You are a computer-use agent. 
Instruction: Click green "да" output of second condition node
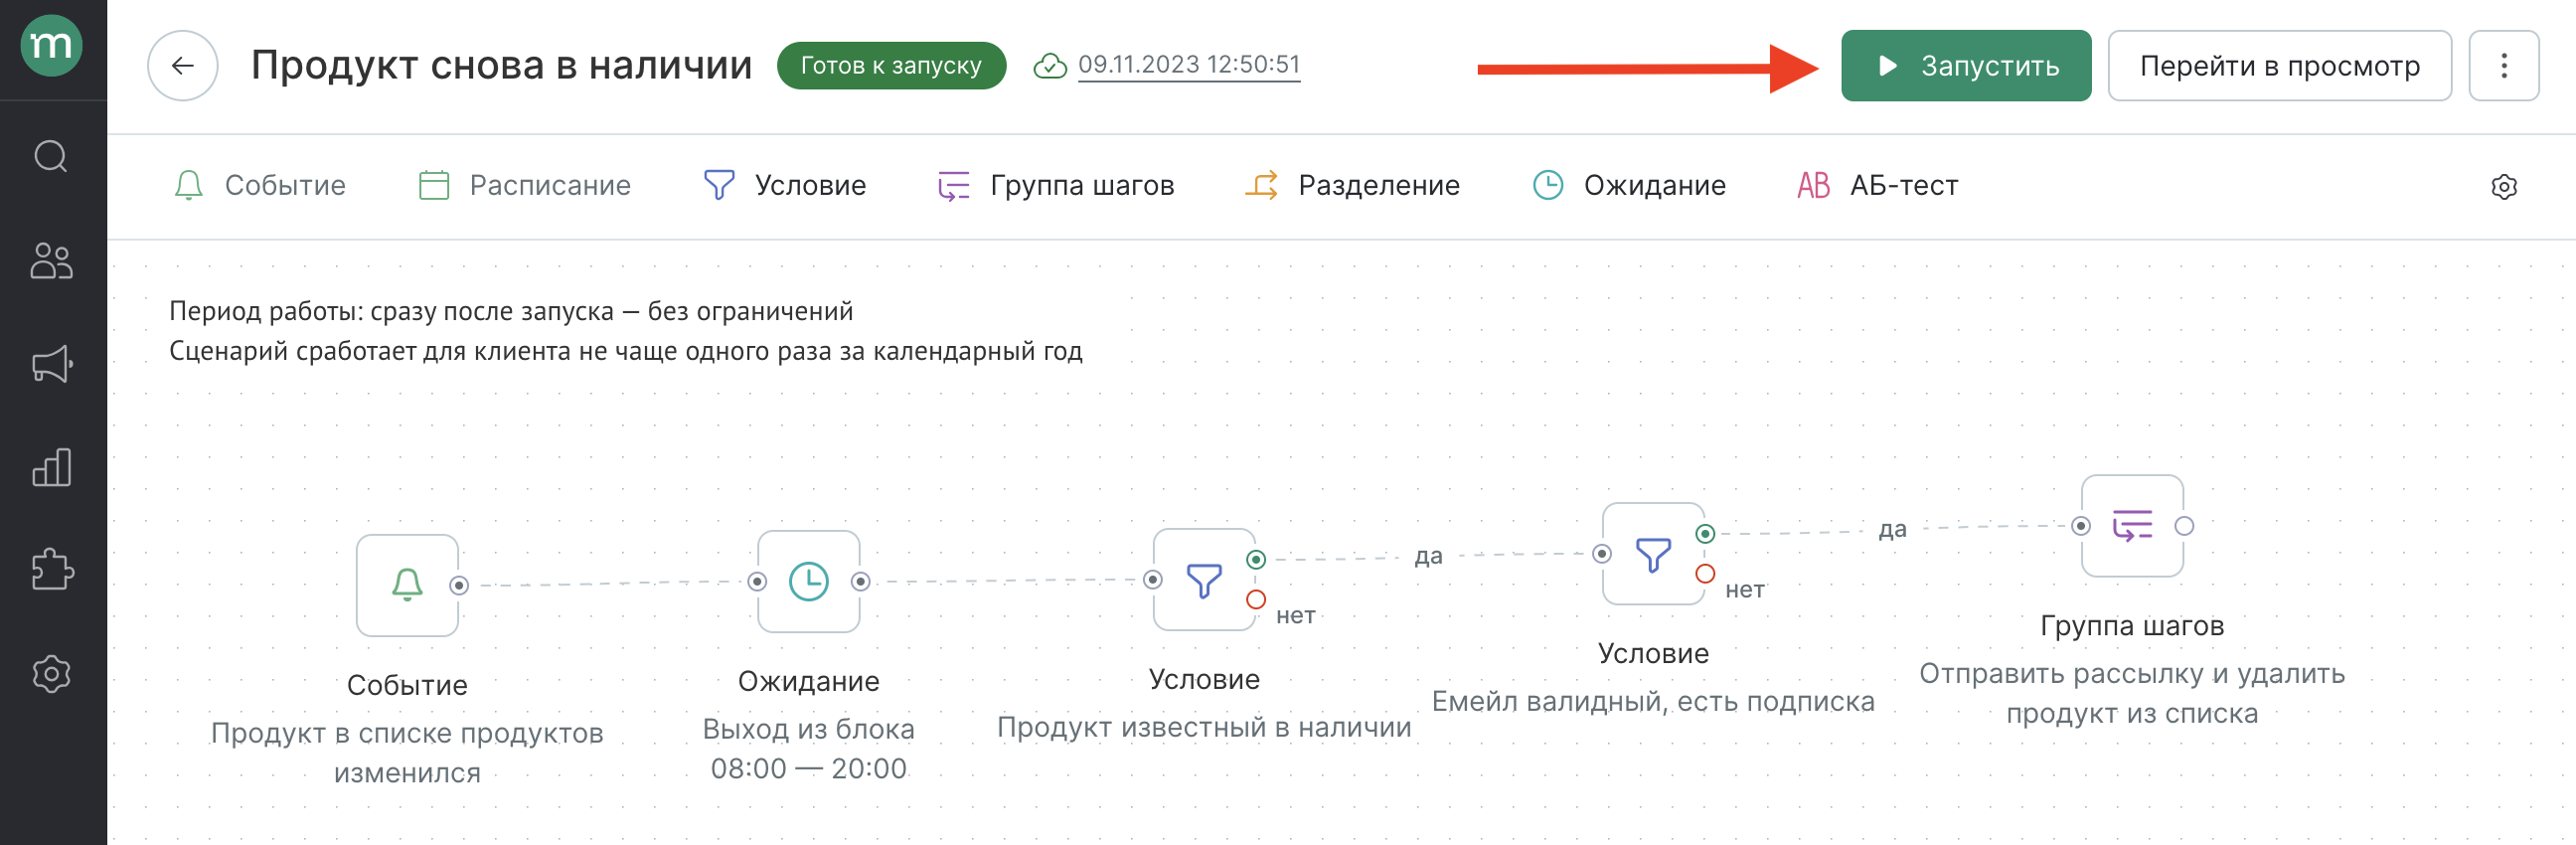[1705, 534]
